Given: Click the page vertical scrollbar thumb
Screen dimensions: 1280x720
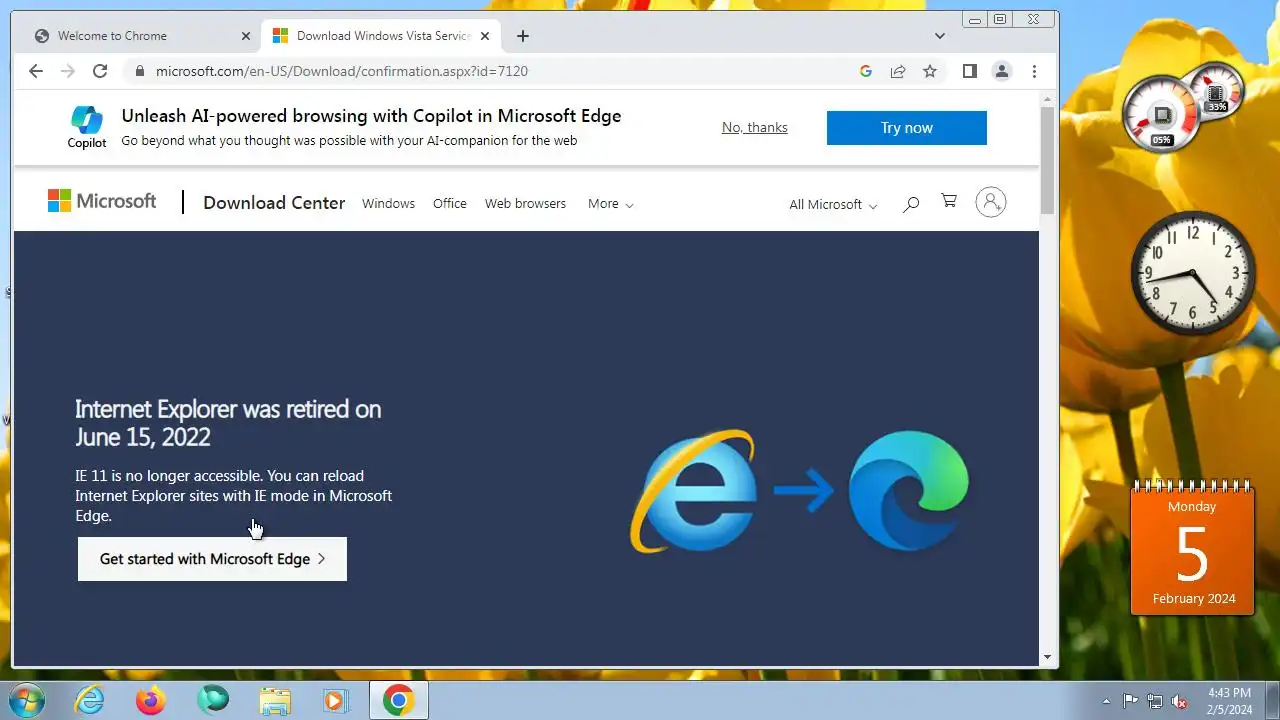Looking at the screenshot, I should coord(1048,160).
